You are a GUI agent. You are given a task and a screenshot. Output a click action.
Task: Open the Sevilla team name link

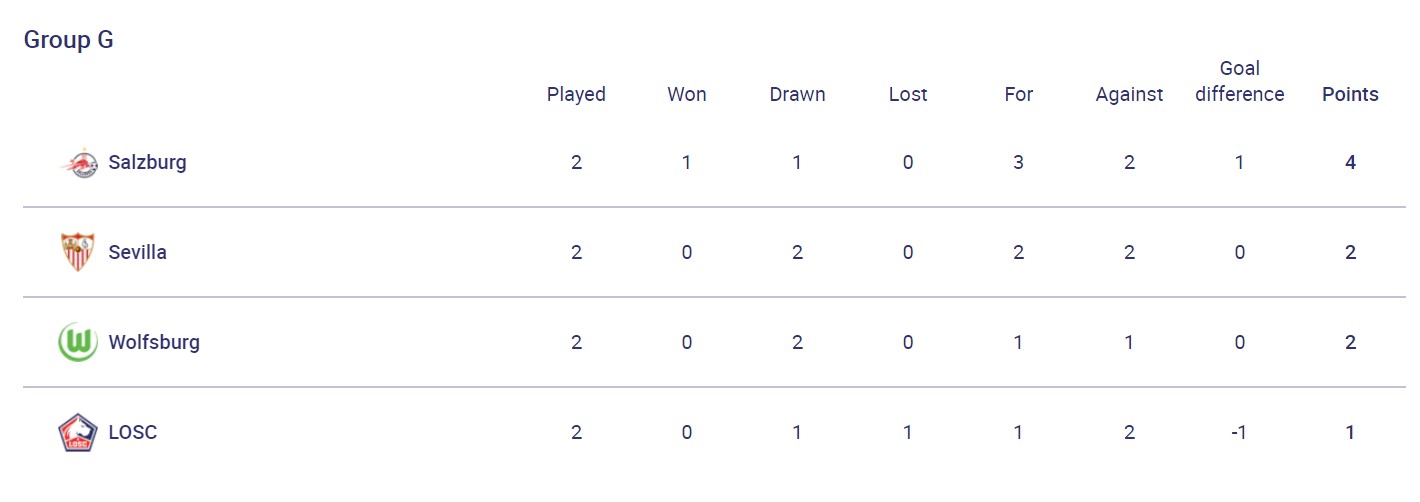pyautogui.click(x=137, y=252)
